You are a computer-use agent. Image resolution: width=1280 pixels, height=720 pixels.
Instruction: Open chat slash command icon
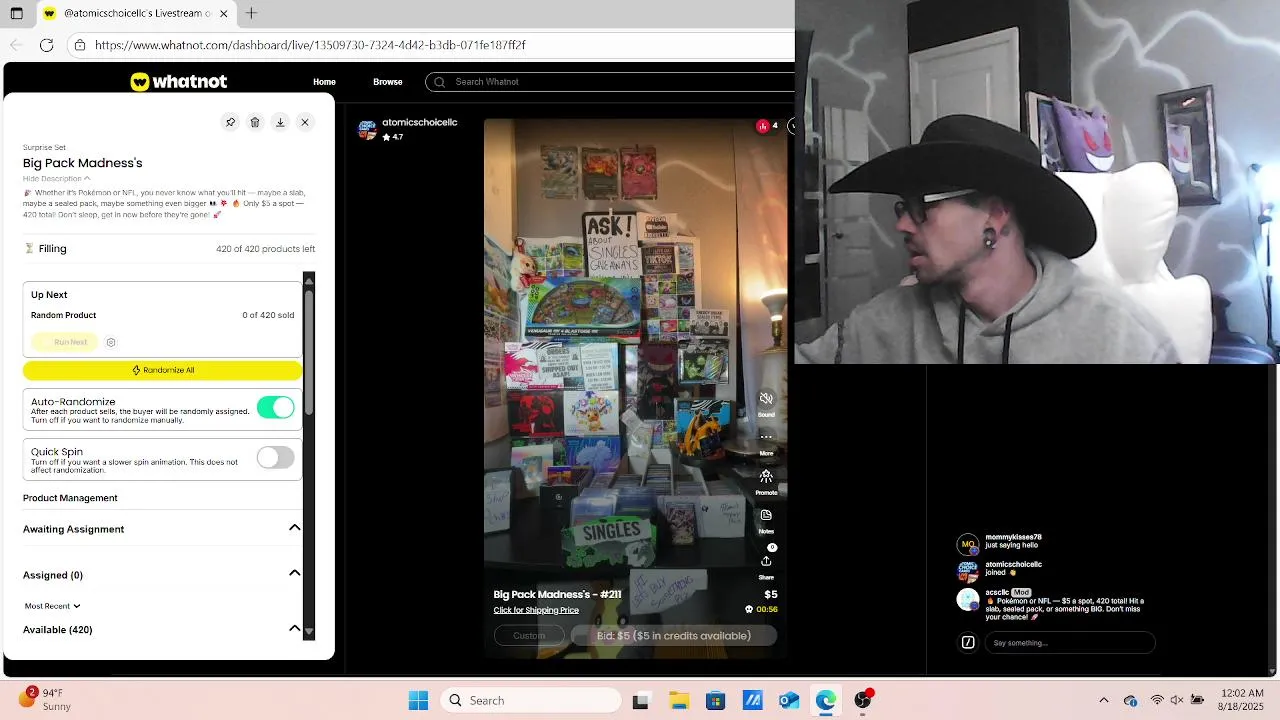pos(968,643)
